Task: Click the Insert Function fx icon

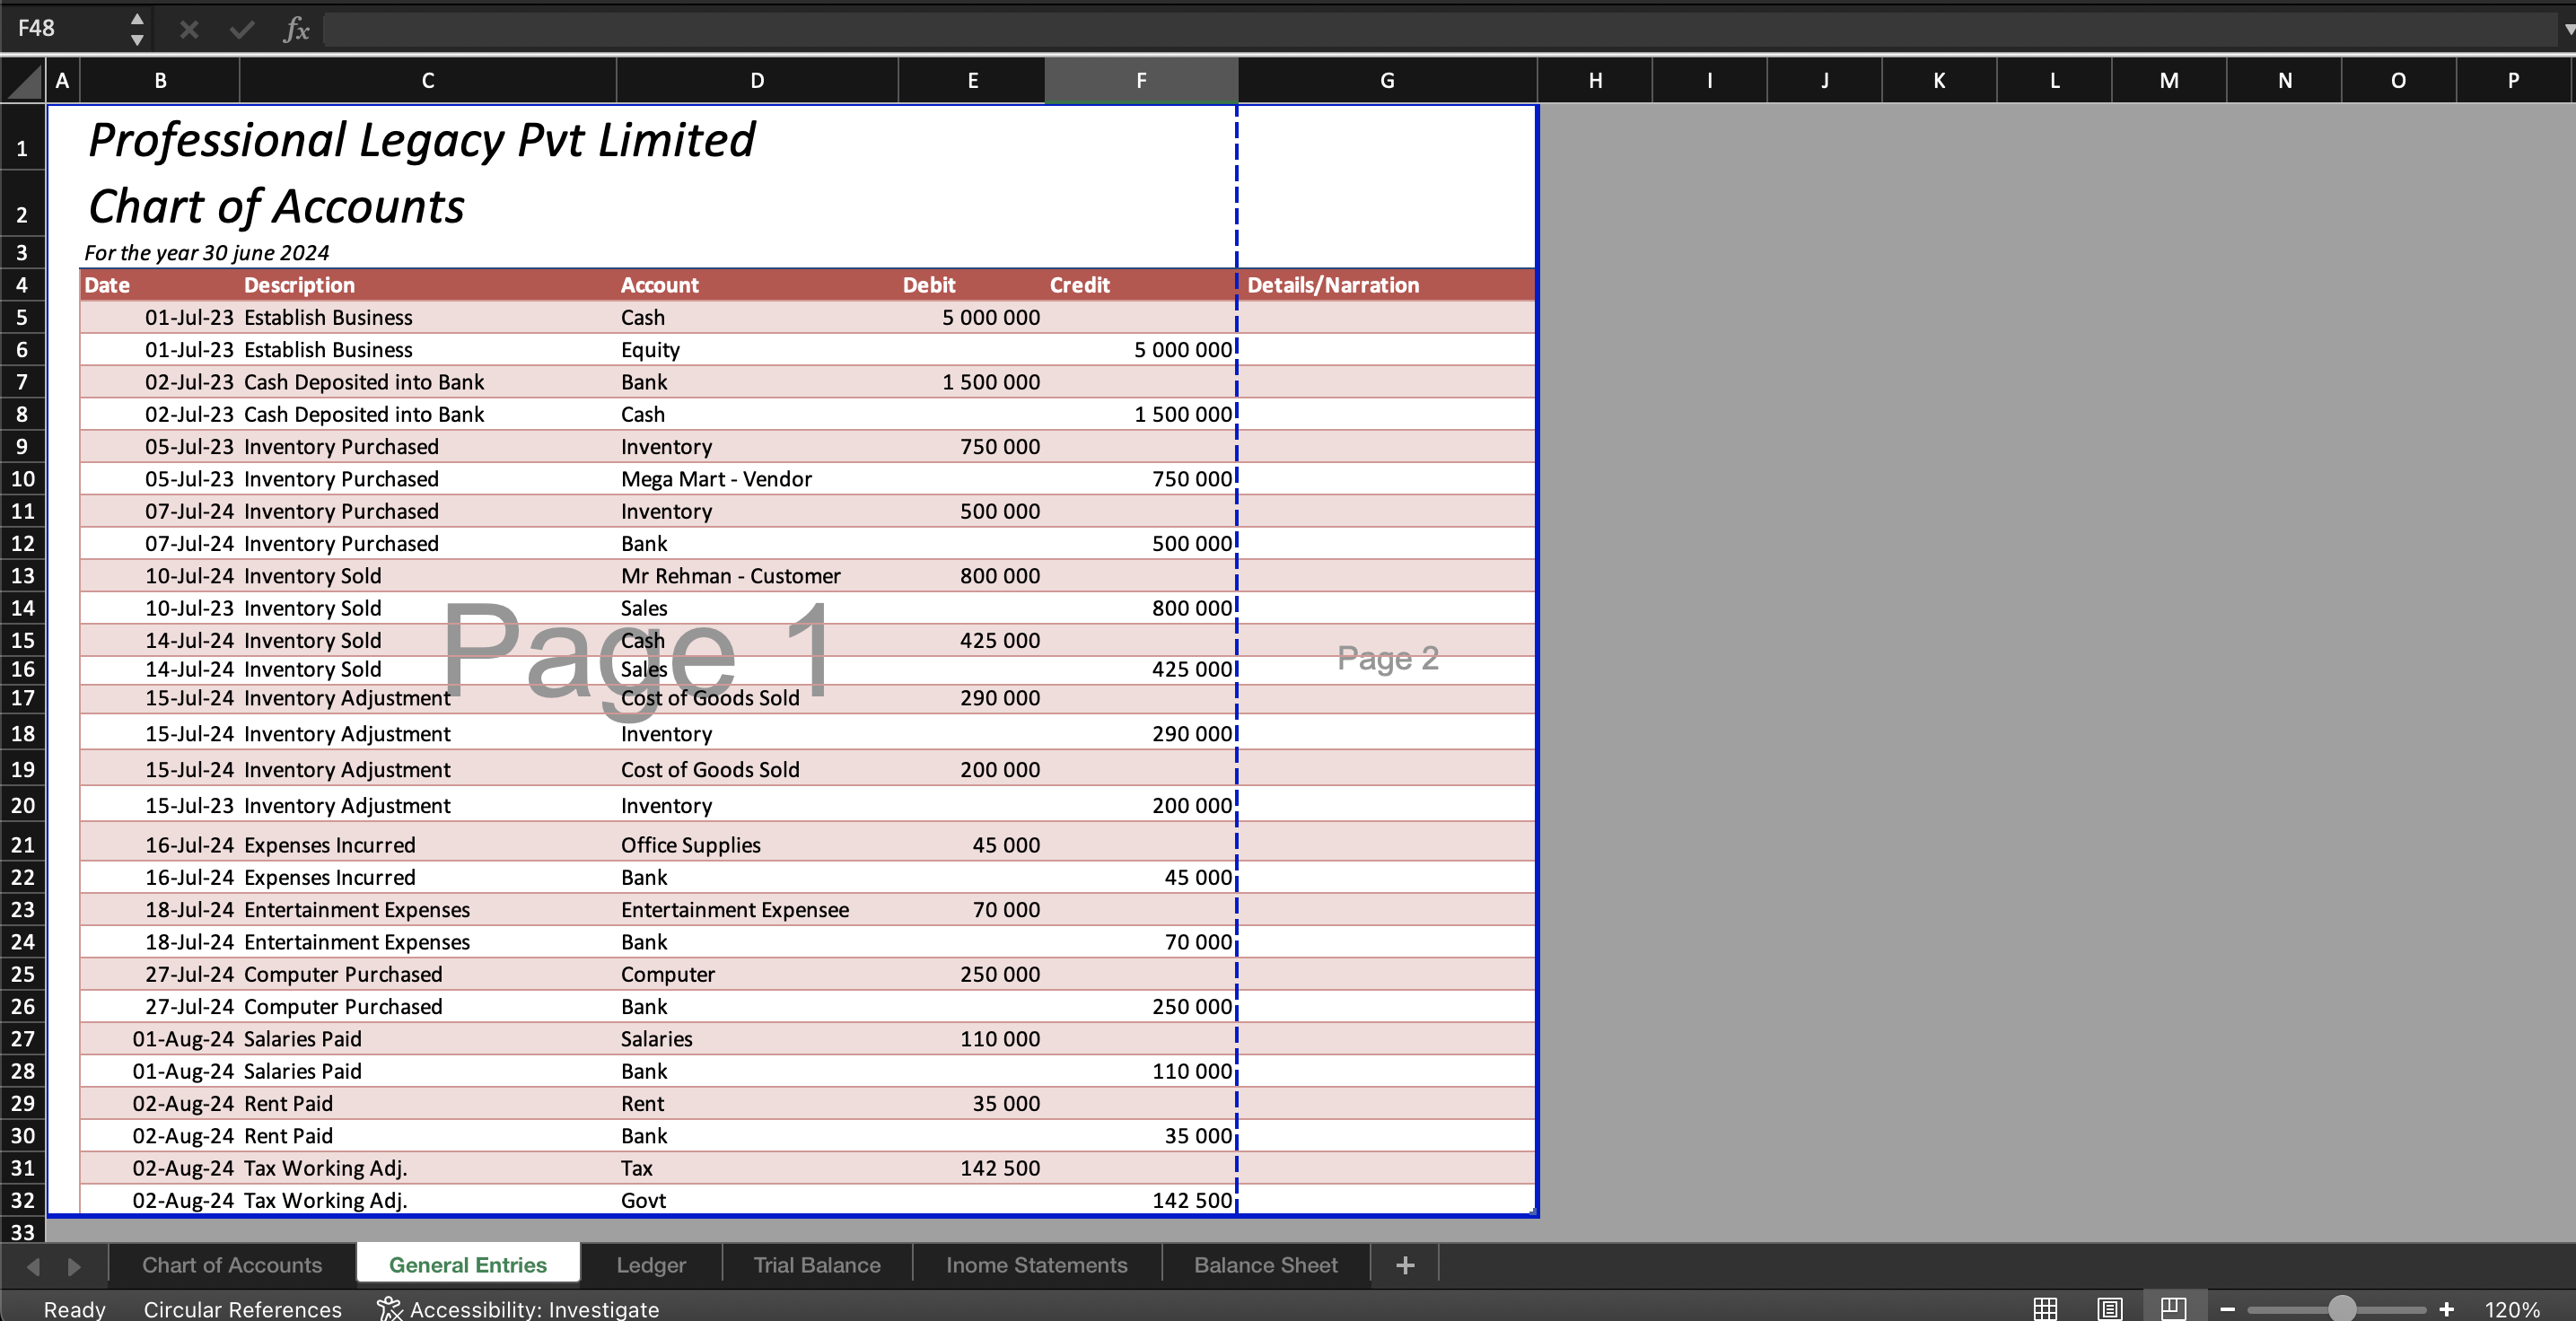Action: (x=295, y=29)
